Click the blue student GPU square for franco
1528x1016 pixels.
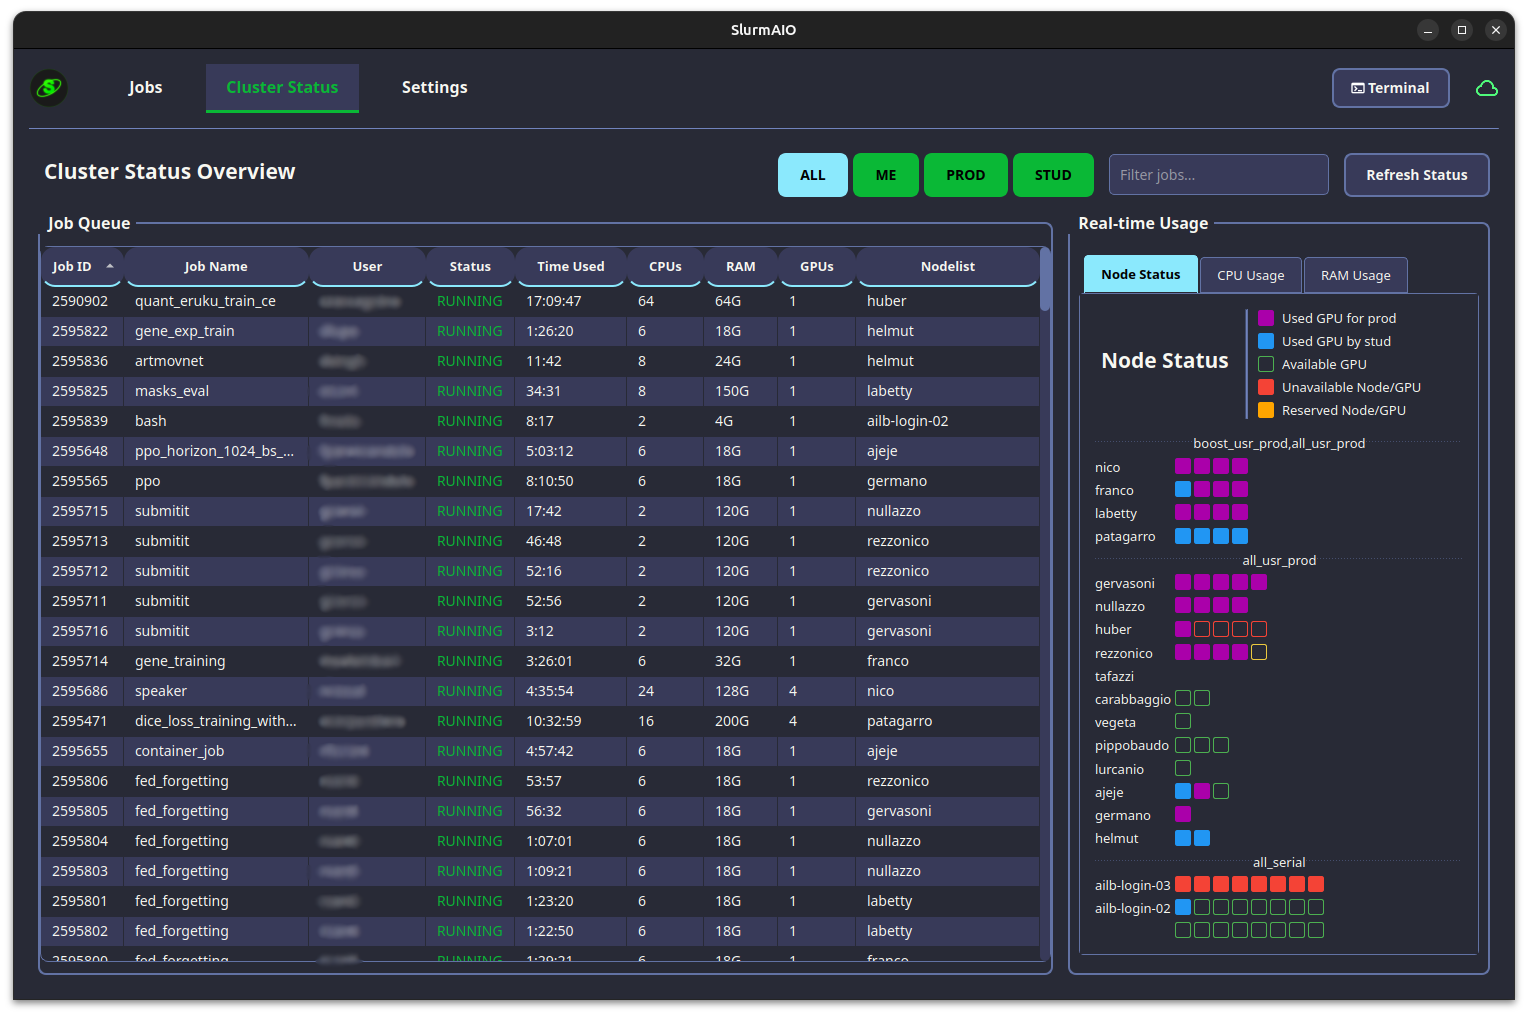pos(1183,489)
